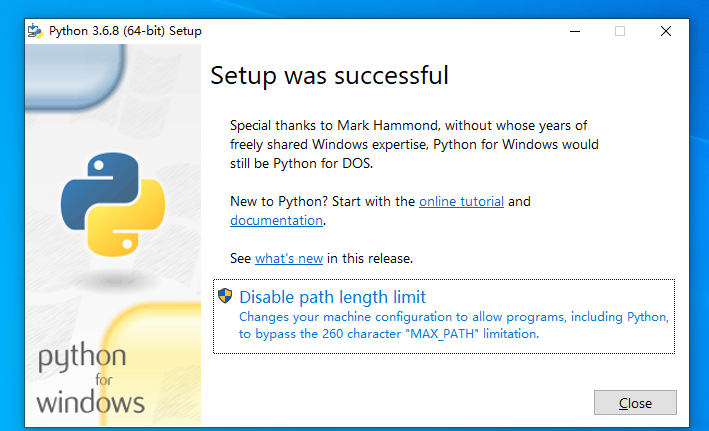The image size is (709, 431).
Task: Follow the "what's new" link
Action: click(x=289, y=258)
